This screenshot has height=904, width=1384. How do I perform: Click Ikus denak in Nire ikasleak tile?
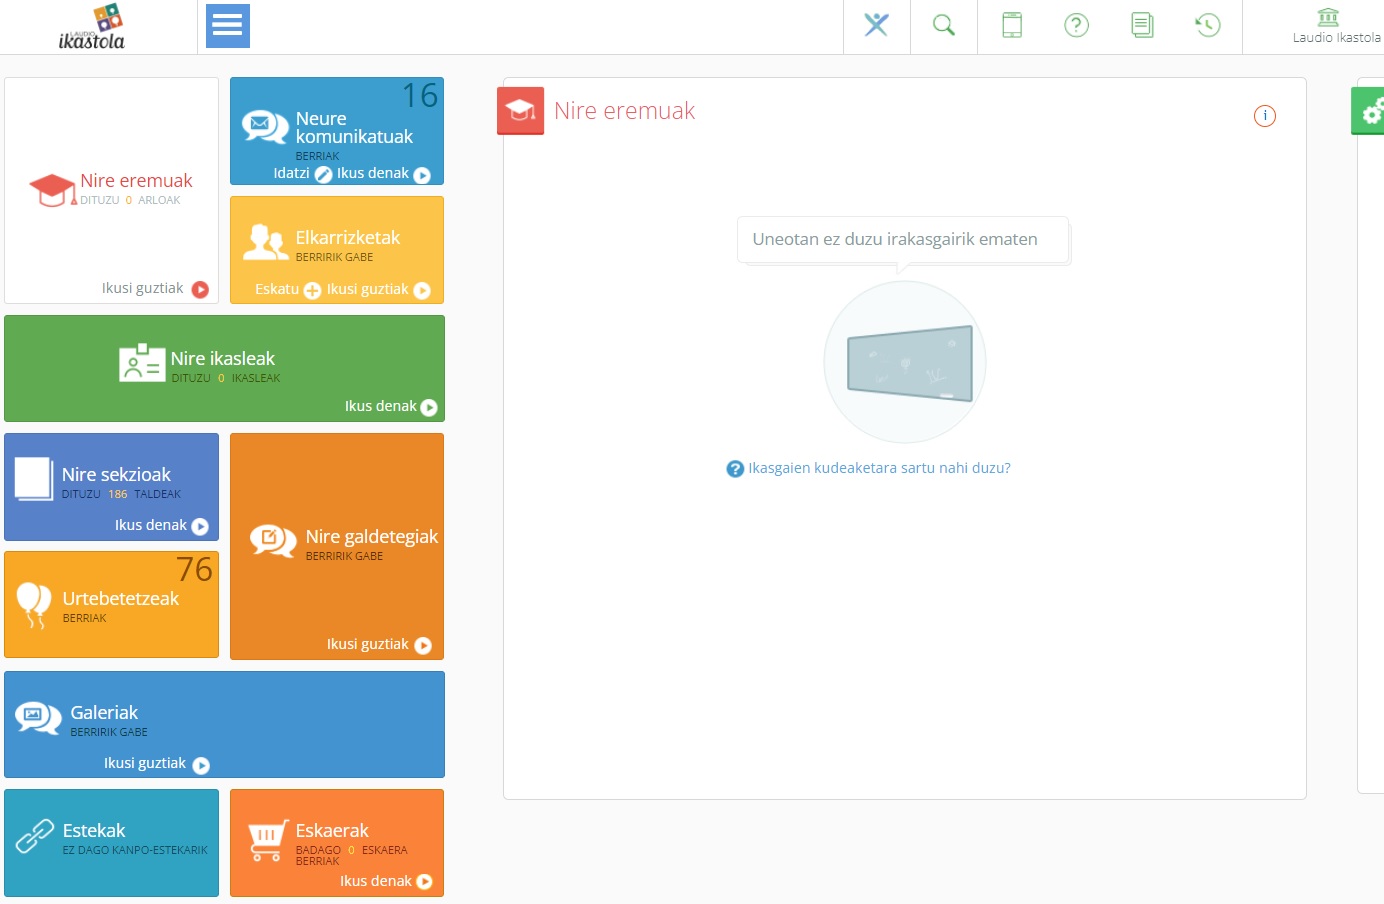(391, 407)
